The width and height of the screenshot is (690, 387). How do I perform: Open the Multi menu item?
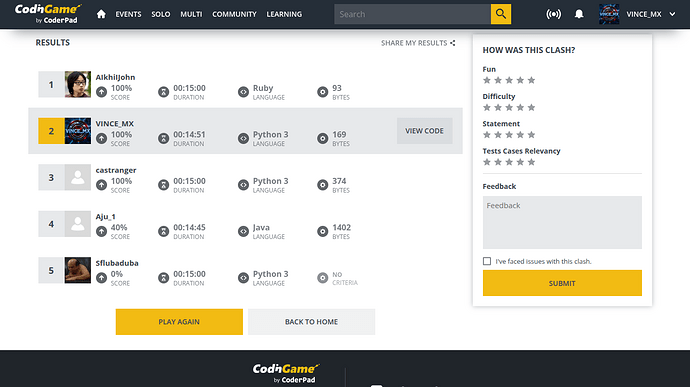pyautogui.click(x=191, y=14)
